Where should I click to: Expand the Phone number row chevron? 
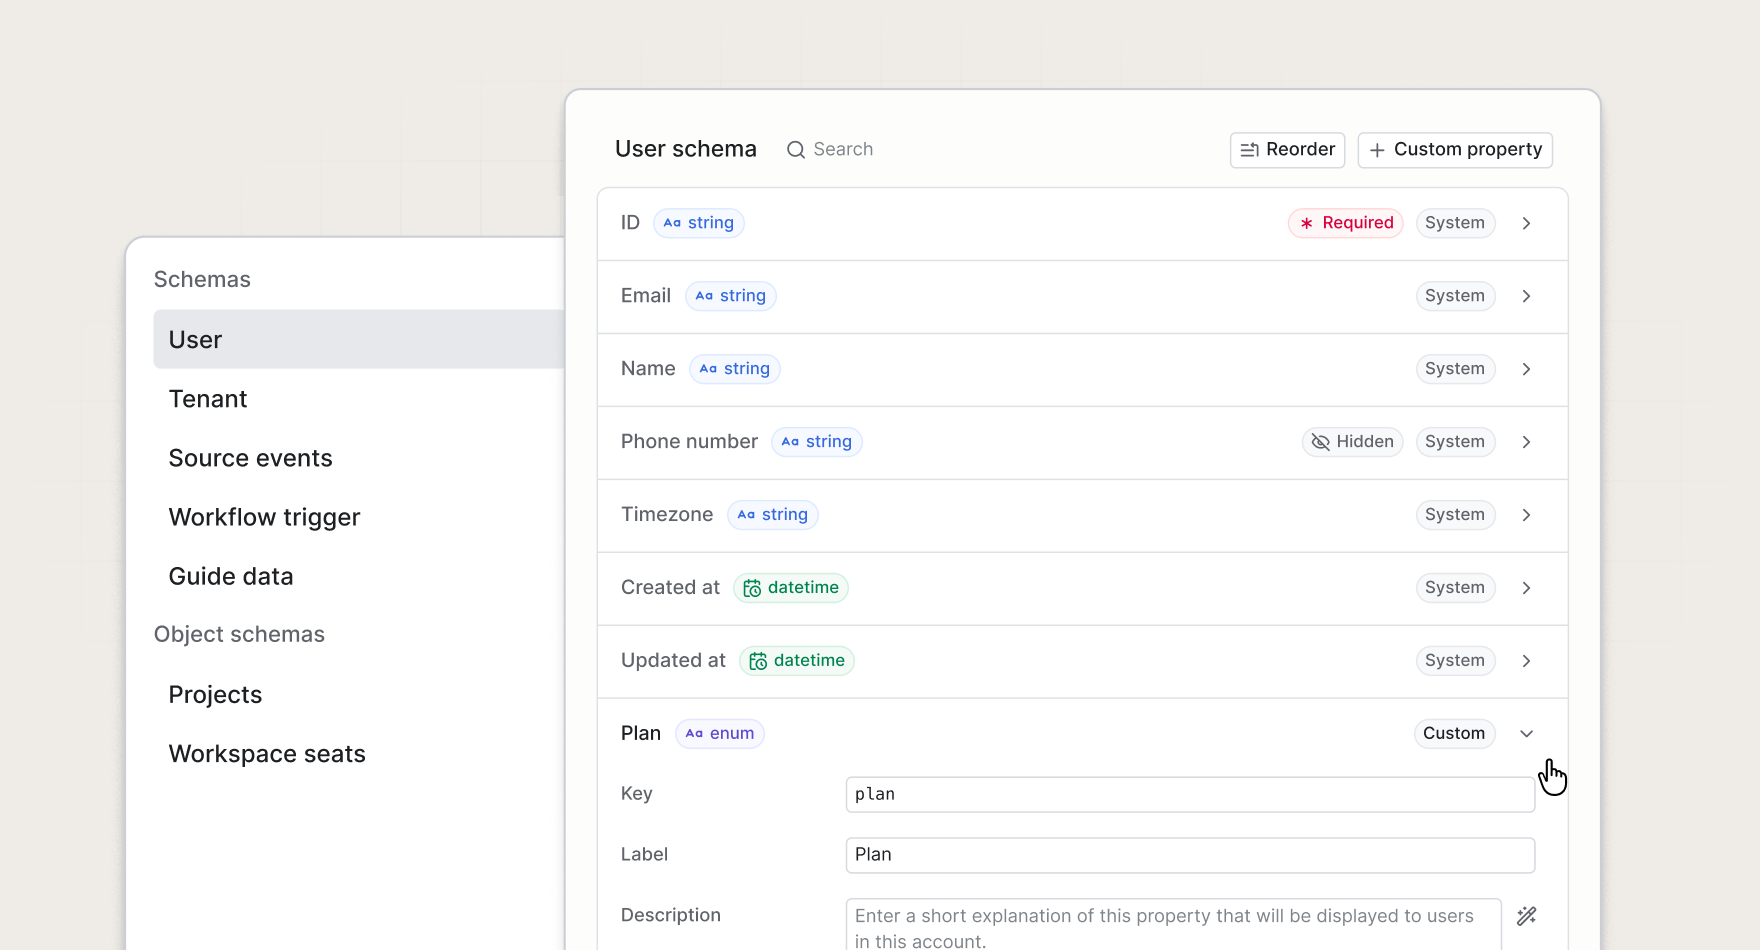1527,442
